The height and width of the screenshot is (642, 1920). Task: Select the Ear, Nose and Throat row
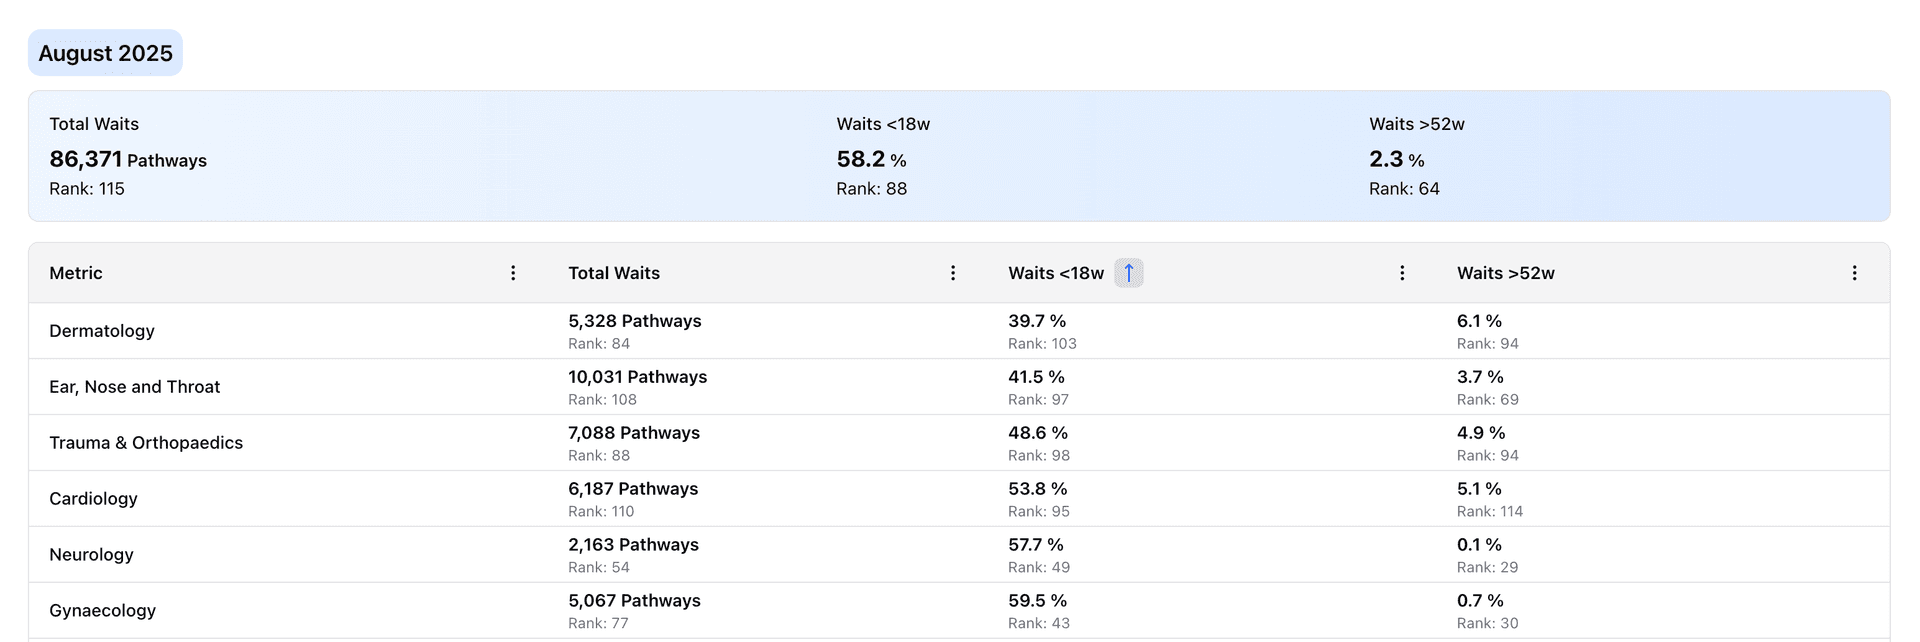pos(134,387)
